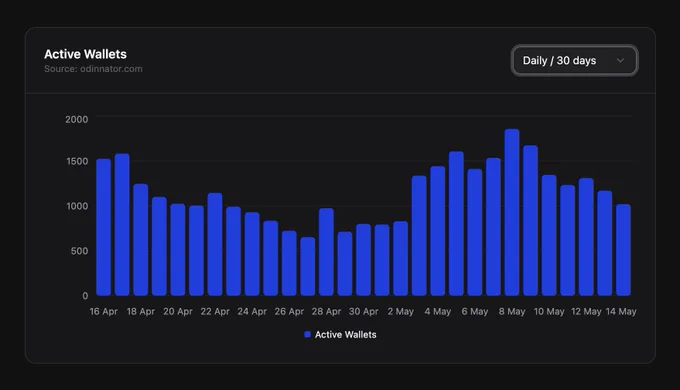Click the 4 May axis label
Image resolution: width=680 pixels, height=390 pixels.
438,311
